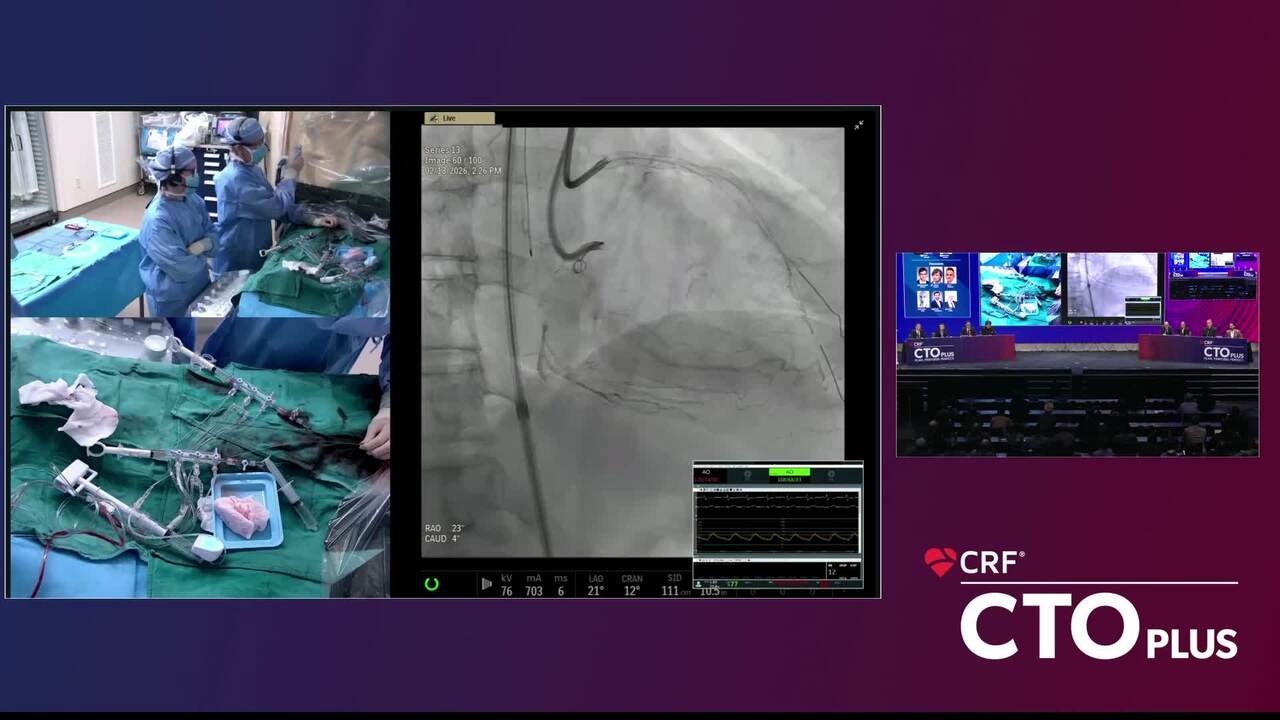This screenshot has width=1280, height=720.
Task: Click the gray play arrow icon
Action: click(x=486, y=584)
